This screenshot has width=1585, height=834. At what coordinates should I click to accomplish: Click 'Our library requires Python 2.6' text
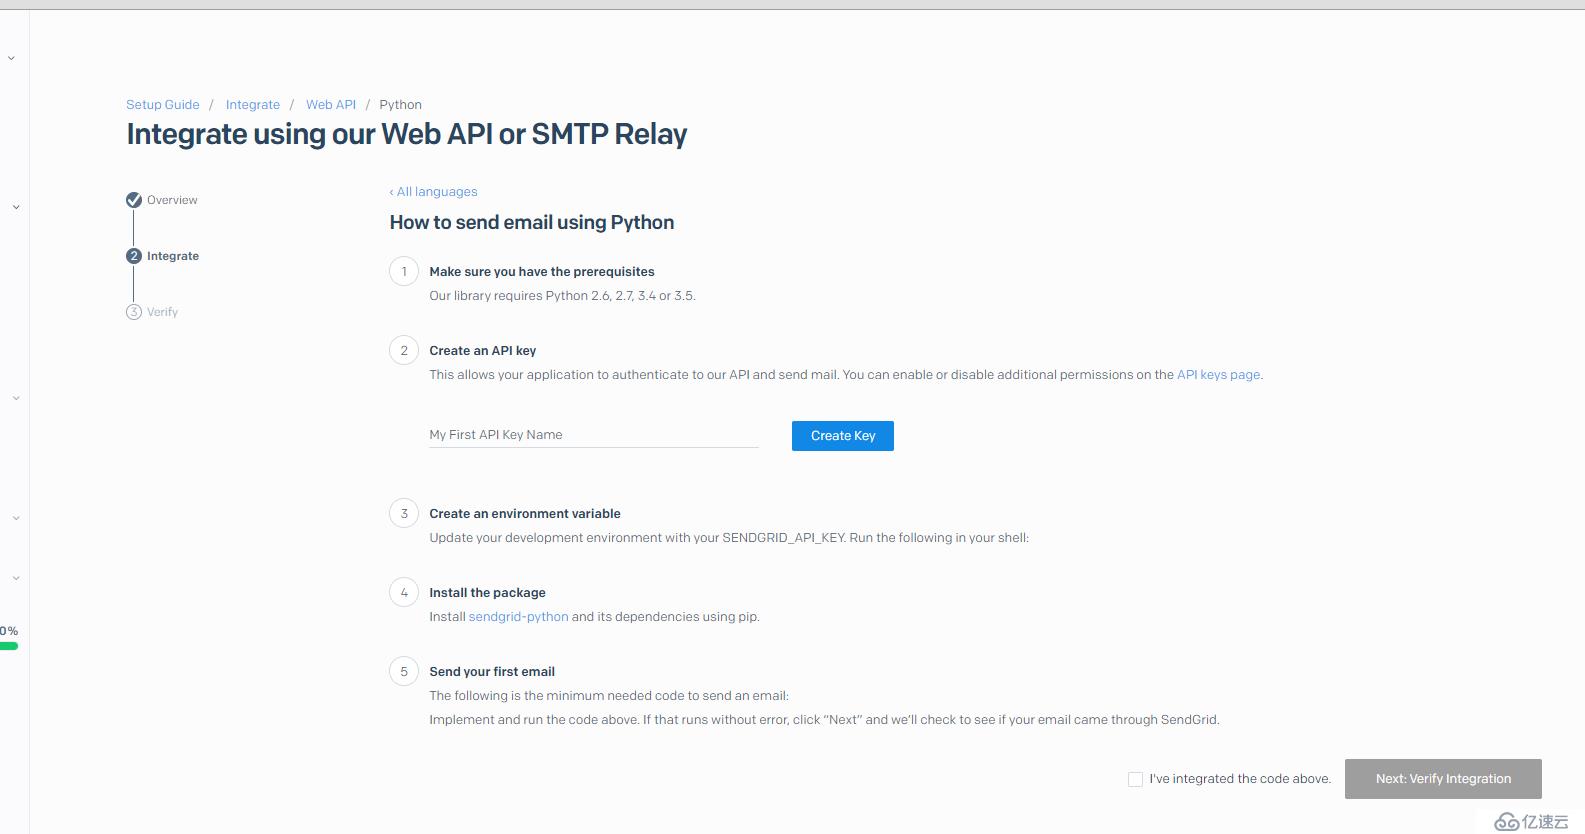562,296
